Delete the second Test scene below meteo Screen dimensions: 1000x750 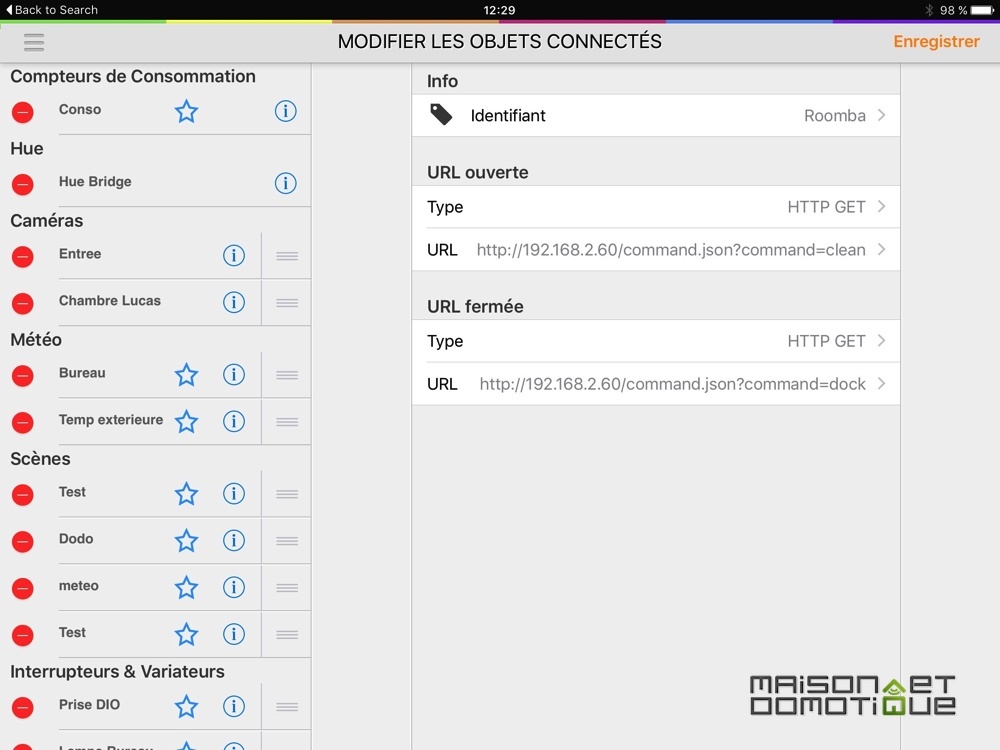23,635
